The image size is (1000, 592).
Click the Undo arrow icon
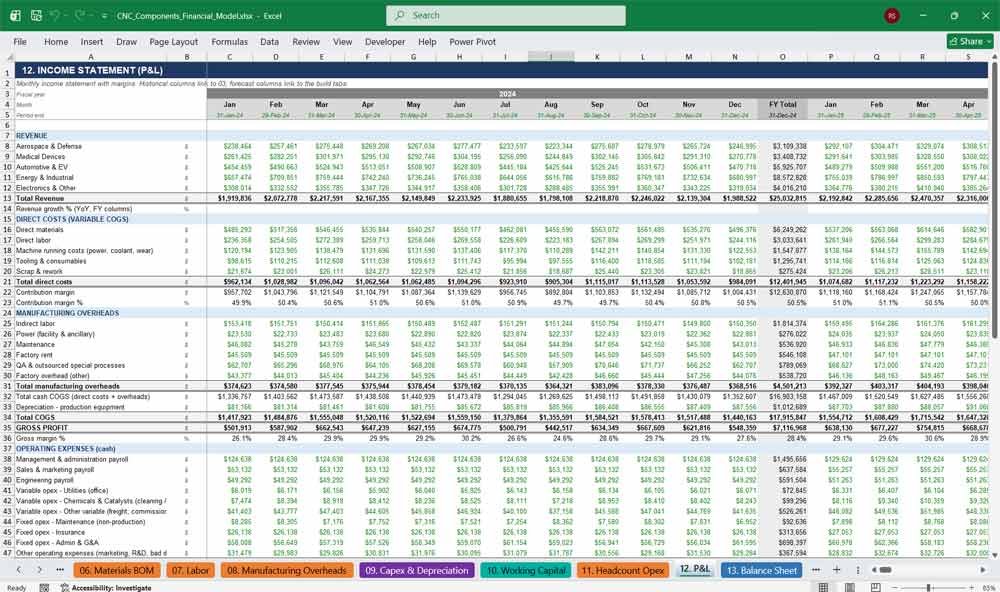coord(55,15)
